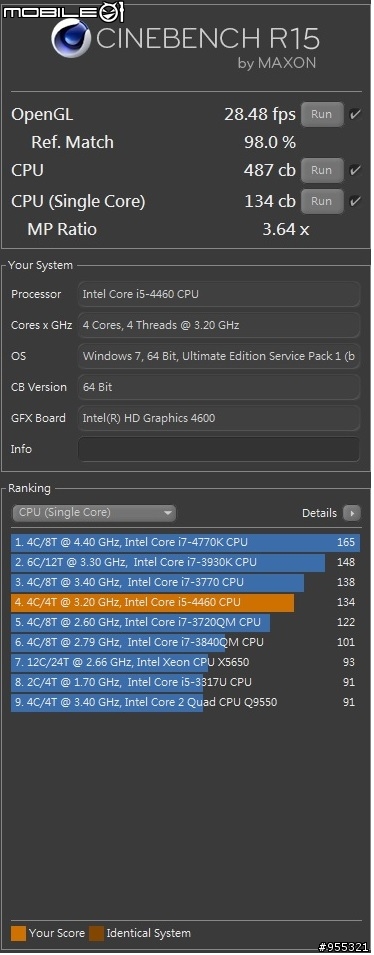Click the Cinebench sphere logo icon
The image size is (374, 955).
[x=71, y=38]
